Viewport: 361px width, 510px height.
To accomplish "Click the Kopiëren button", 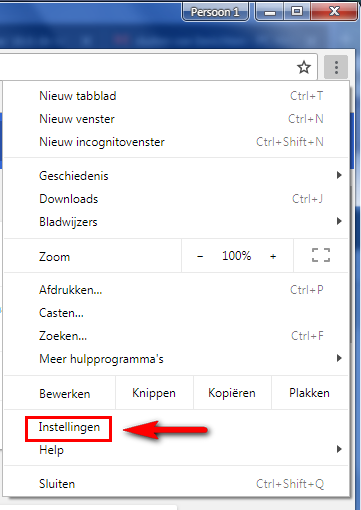I will click(232, 393).
